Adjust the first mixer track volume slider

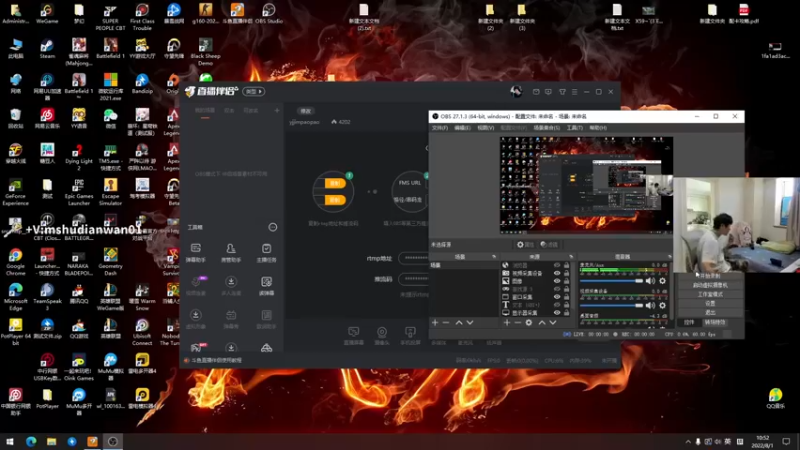[x=611, y=281]
